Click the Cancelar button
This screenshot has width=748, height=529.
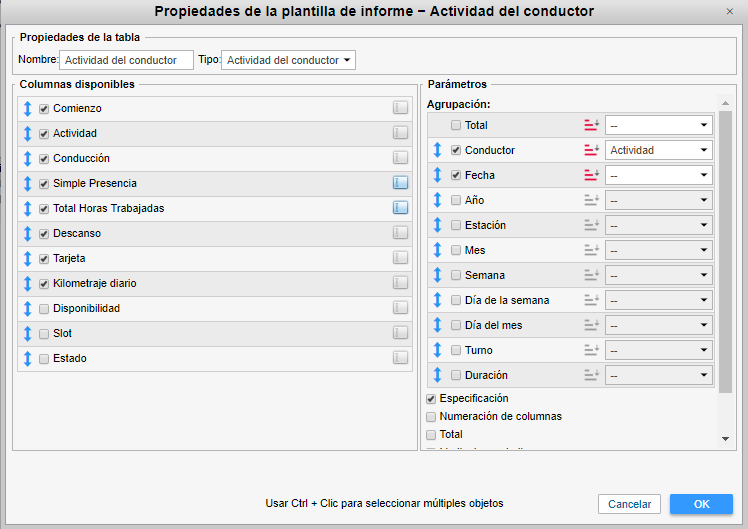click(629, 504)
